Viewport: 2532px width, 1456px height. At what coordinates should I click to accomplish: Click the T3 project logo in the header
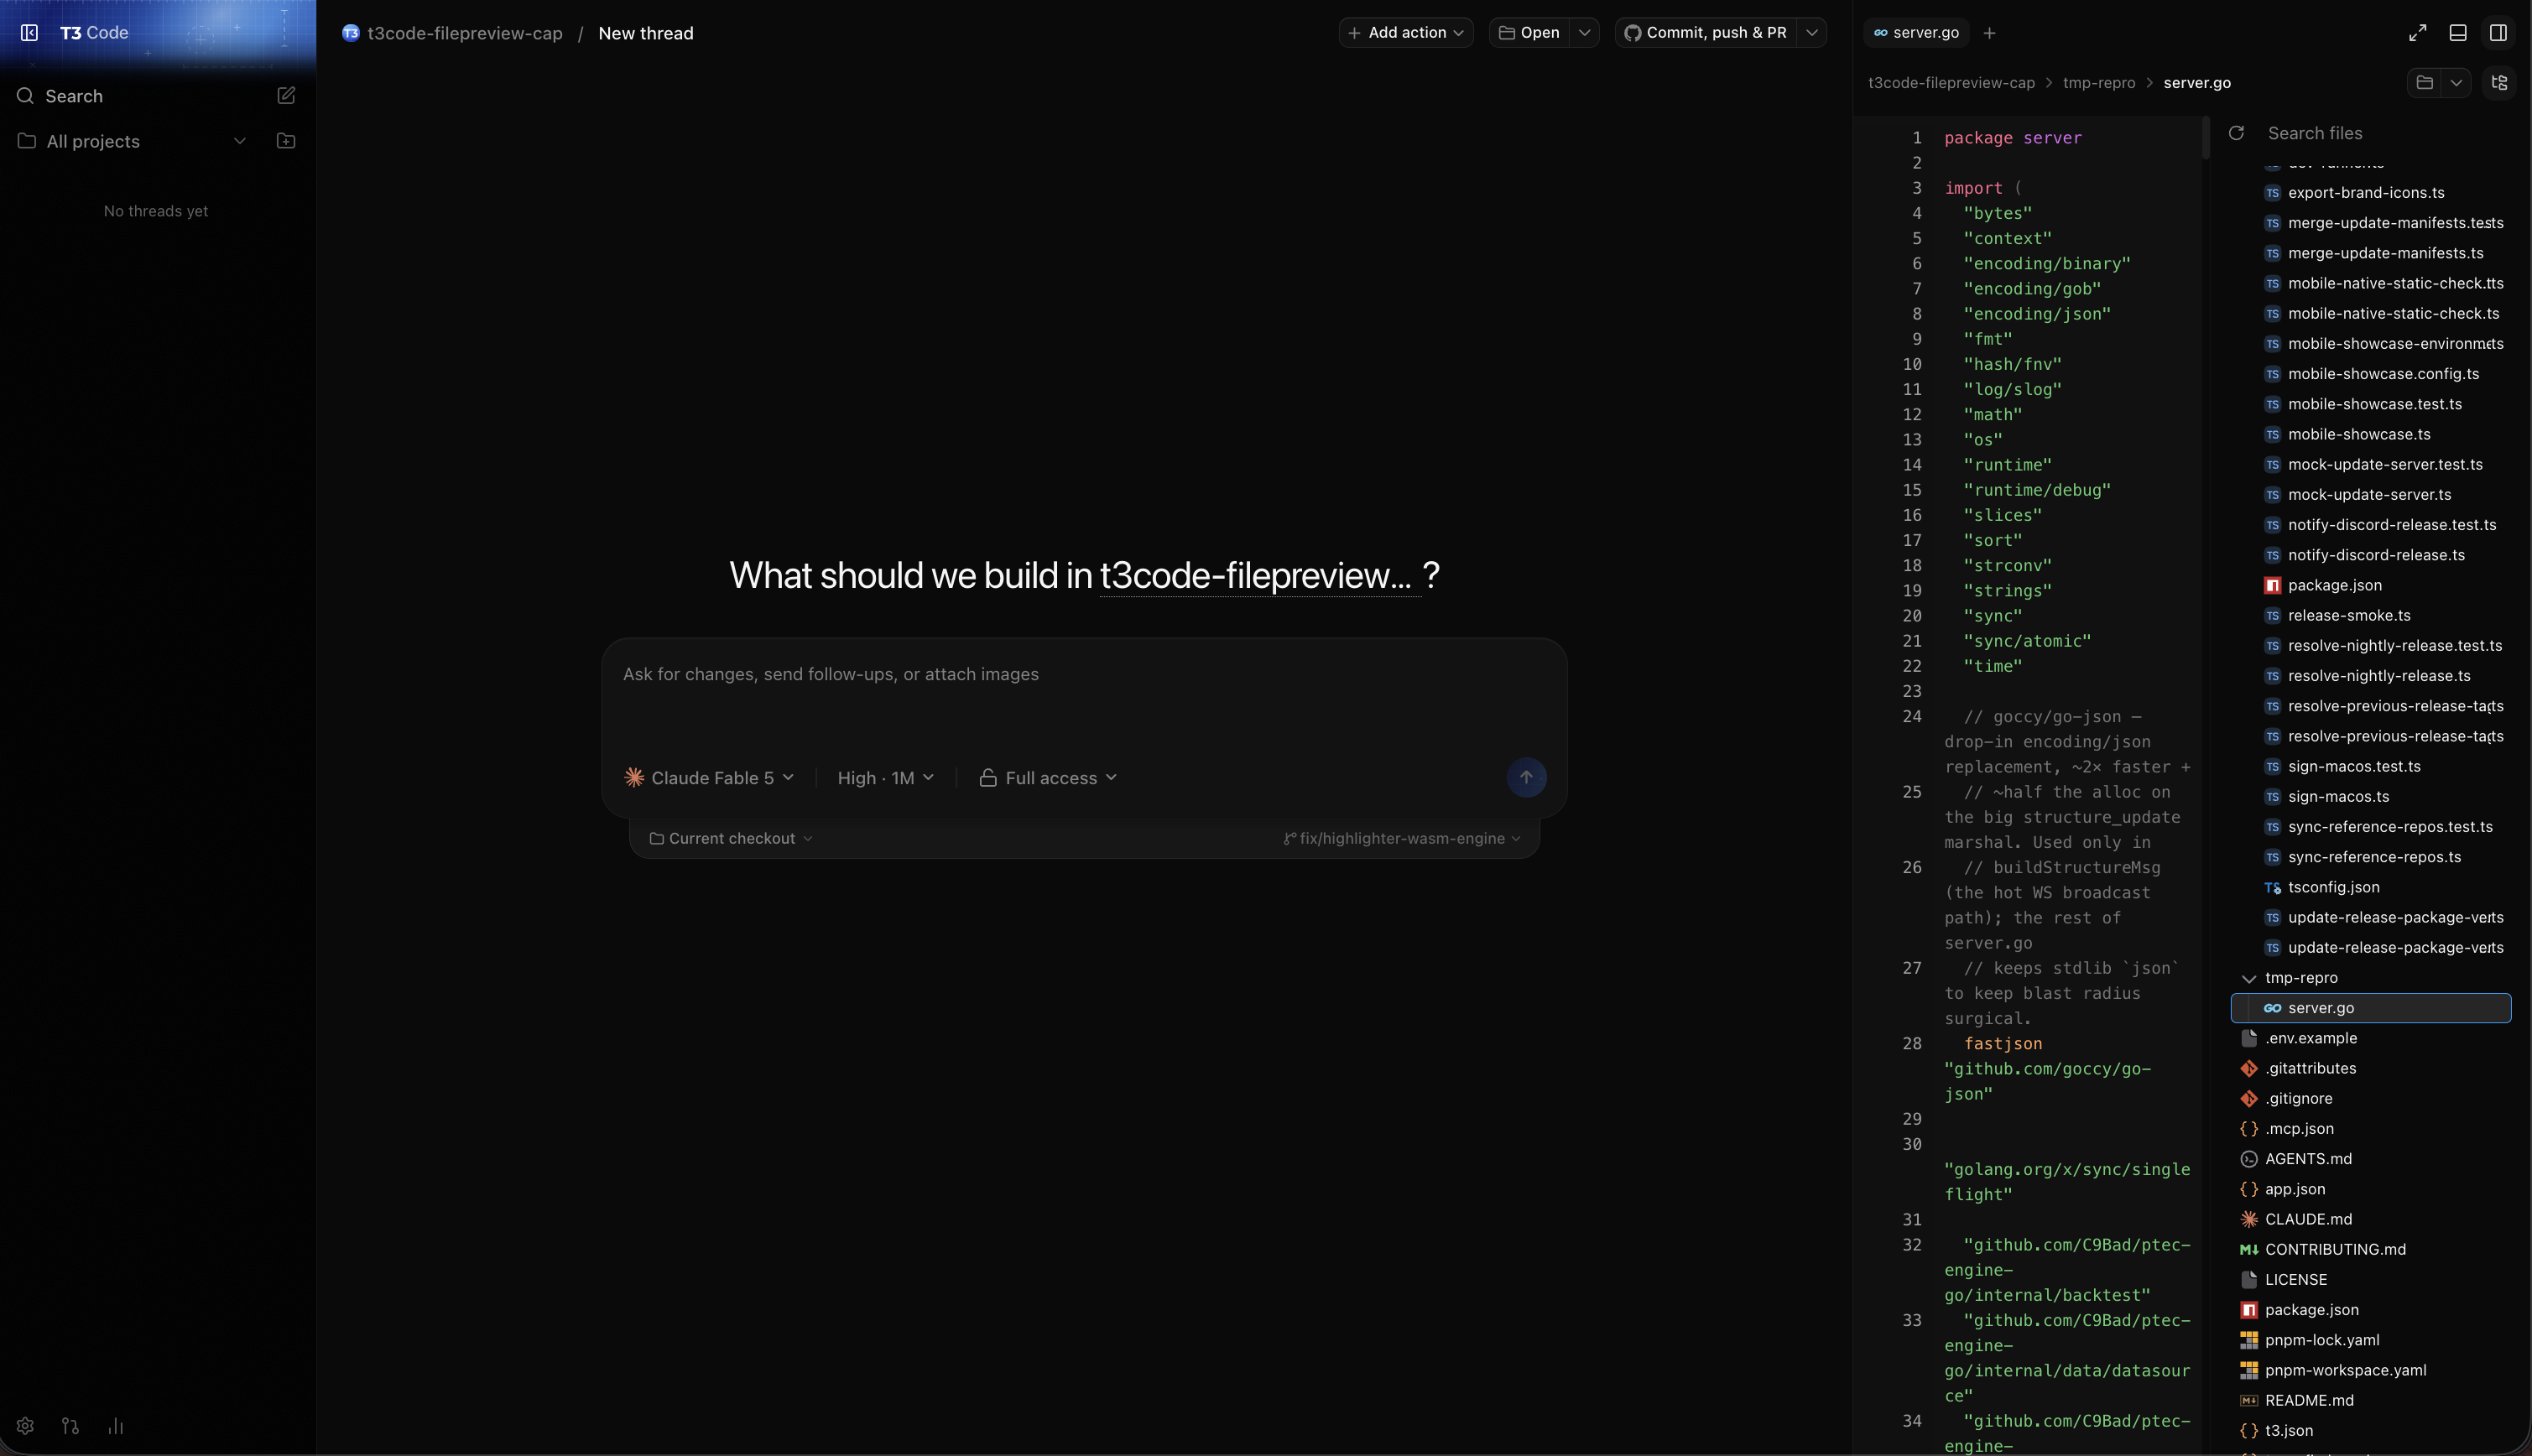click(x=351, y=33)
